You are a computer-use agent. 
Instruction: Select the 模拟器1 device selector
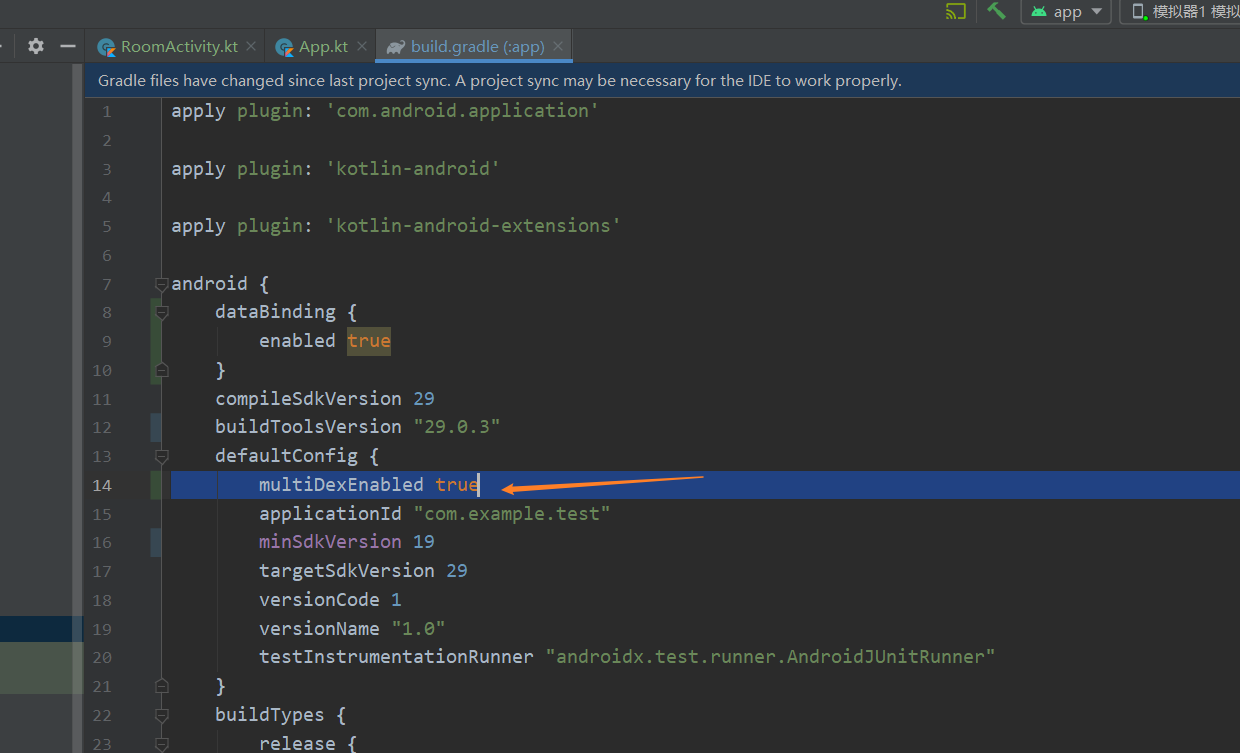coord(1180,11)
